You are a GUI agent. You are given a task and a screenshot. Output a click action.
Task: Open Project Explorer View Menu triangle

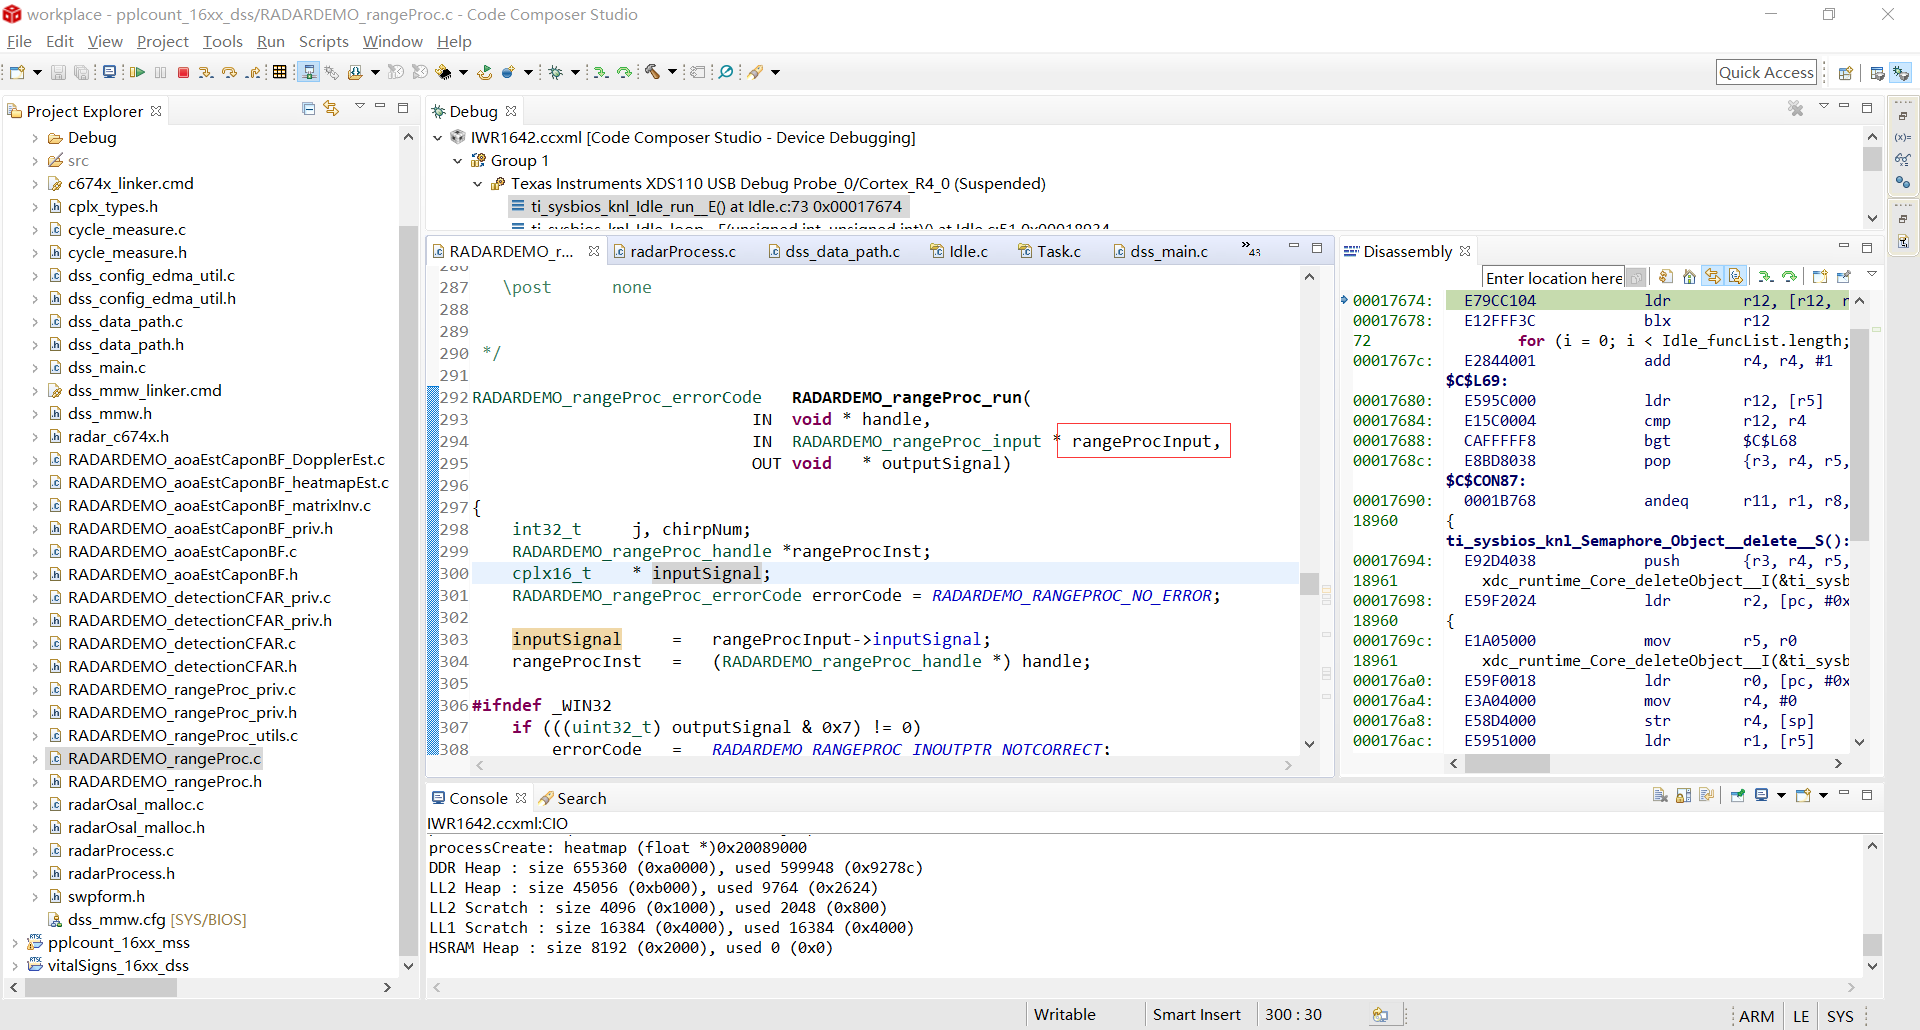coord(359,107)
